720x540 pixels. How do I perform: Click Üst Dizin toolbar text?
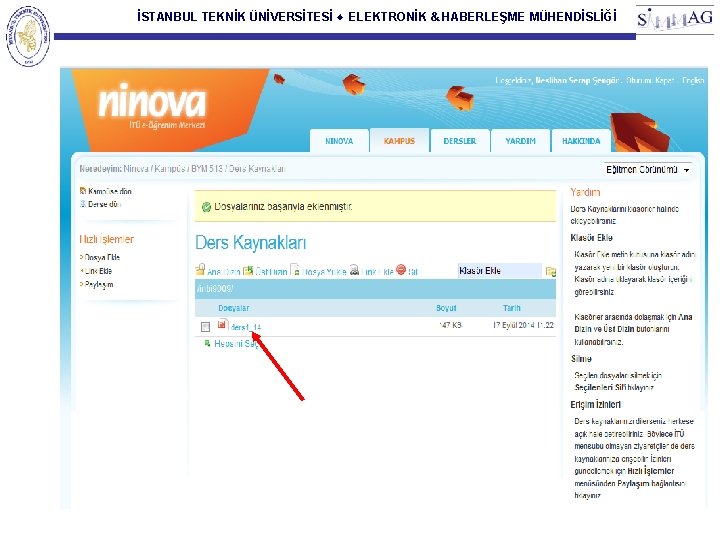[x=271, y=272]
